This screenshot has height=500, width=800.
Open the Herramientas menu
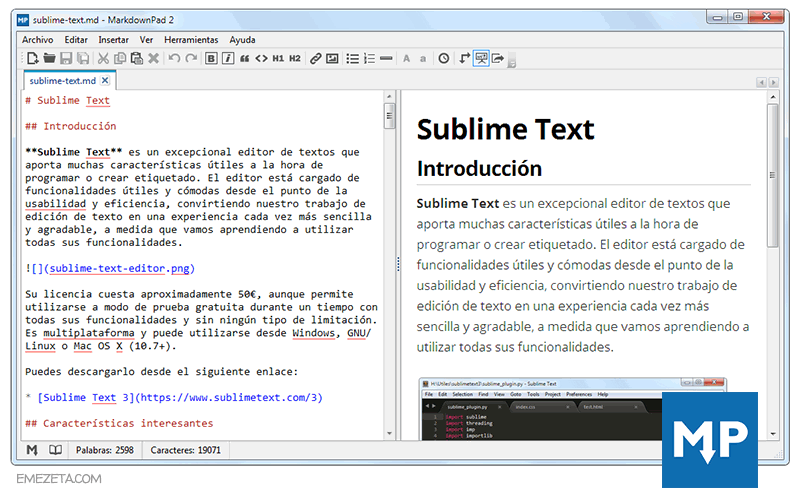191,40
